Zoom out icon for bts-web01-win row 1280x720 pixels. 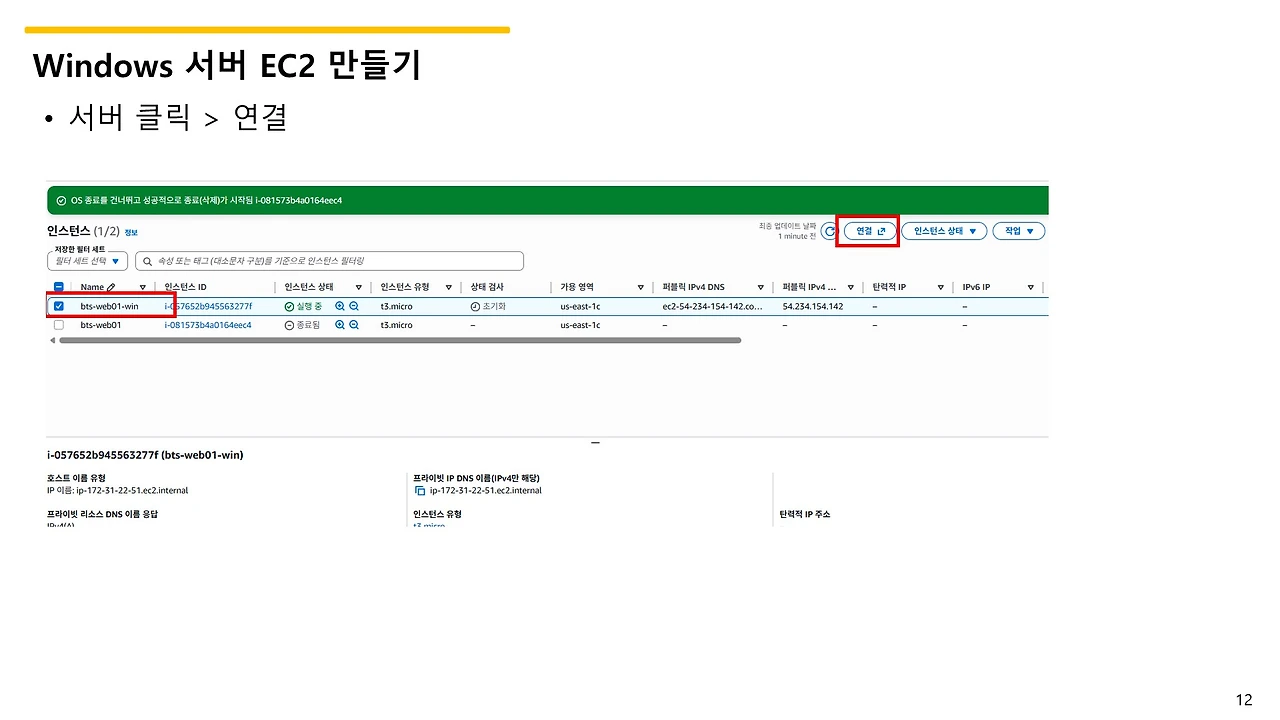click(354, 306)
